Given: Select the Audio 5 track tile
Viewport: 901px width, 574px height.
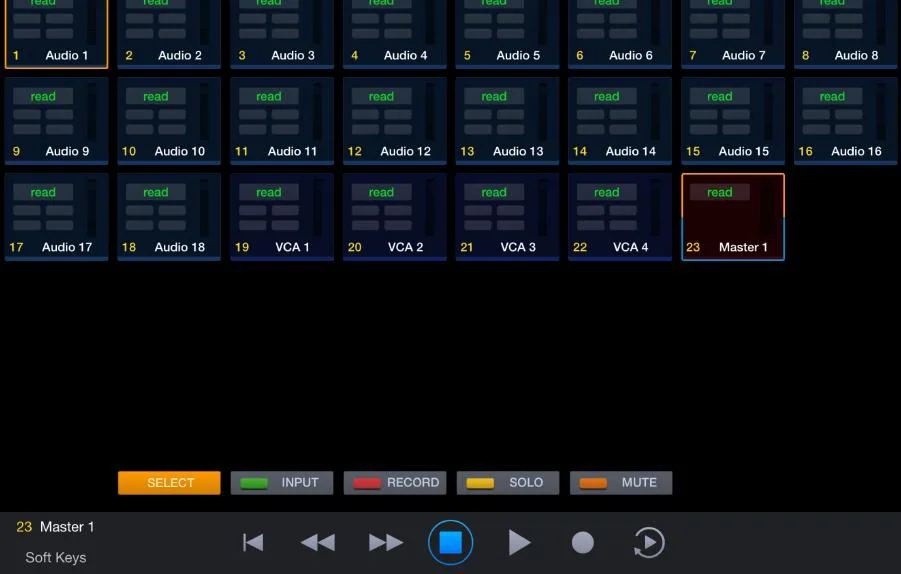Looking at the screenshot, I should 507,34.
